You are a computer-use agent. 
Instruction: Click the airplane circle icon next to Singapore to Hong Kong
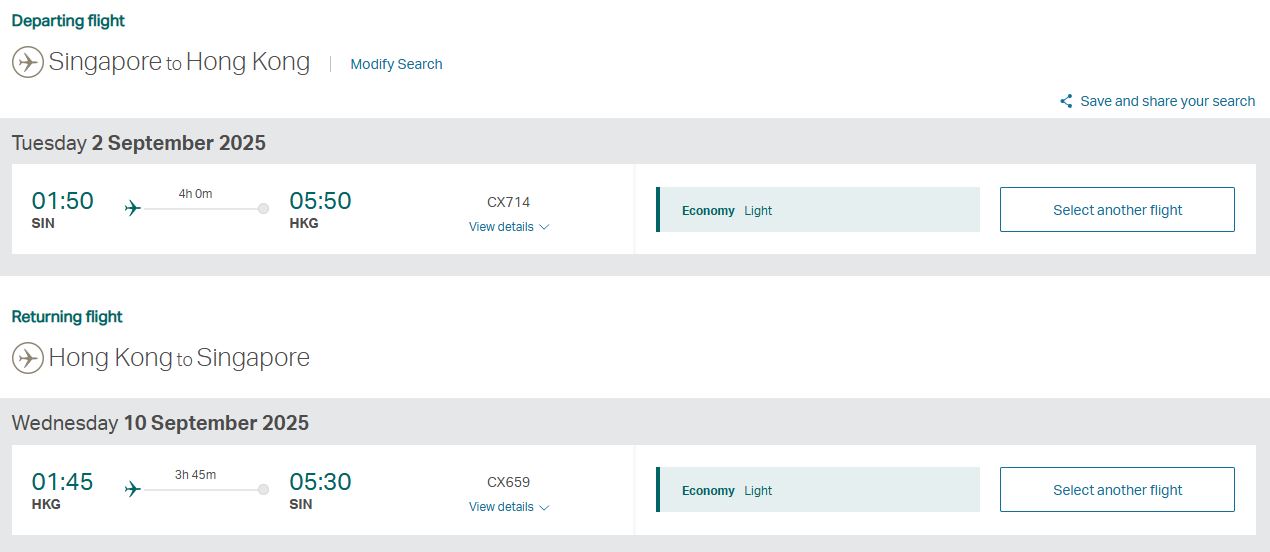28,62
